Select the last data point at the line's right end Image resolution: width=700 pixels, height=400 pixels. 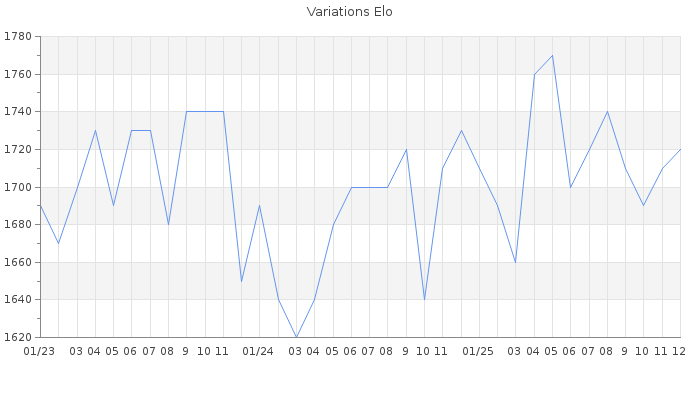(x=680, y=149)
